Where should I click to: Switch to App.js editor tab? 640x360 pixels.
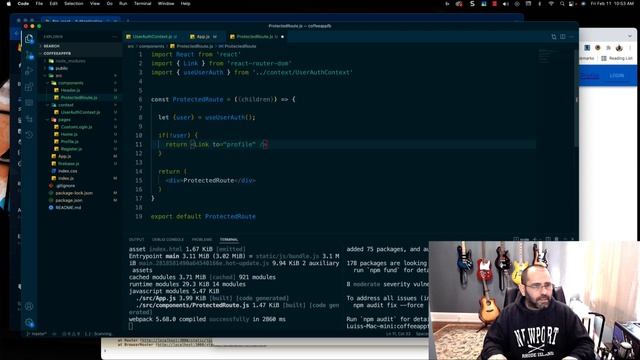(x=203, y=37)
